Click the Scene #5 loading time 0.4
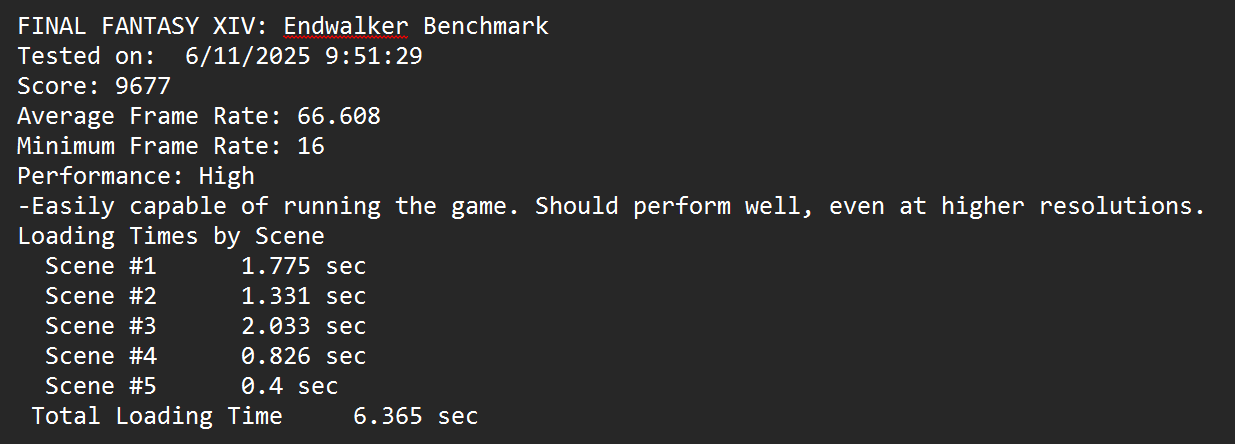Screen dimensions: 1235x444 tap(262, 386)
